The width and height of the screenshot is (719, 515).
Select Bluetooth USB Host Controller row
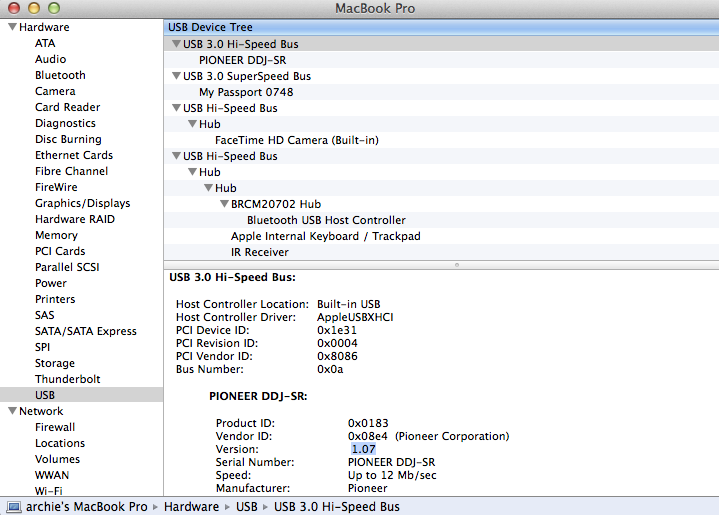[x=441, y=220]
